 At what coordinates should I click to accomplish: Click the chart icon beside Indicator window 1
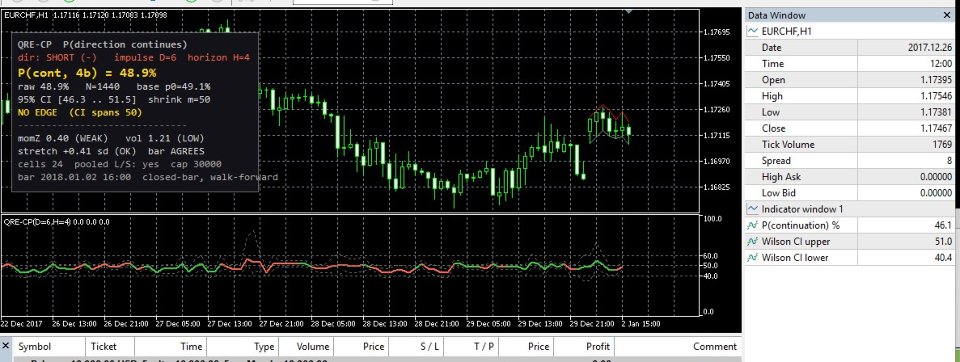[752, 209]
